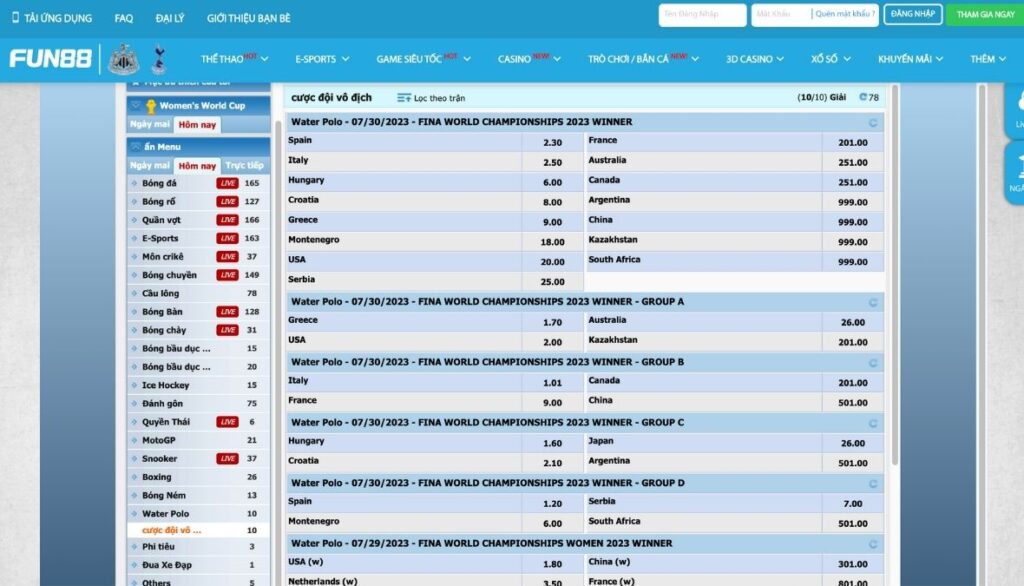
Task: Click the Tottenham Hotspur crest icon
Action: click(159, 59)
